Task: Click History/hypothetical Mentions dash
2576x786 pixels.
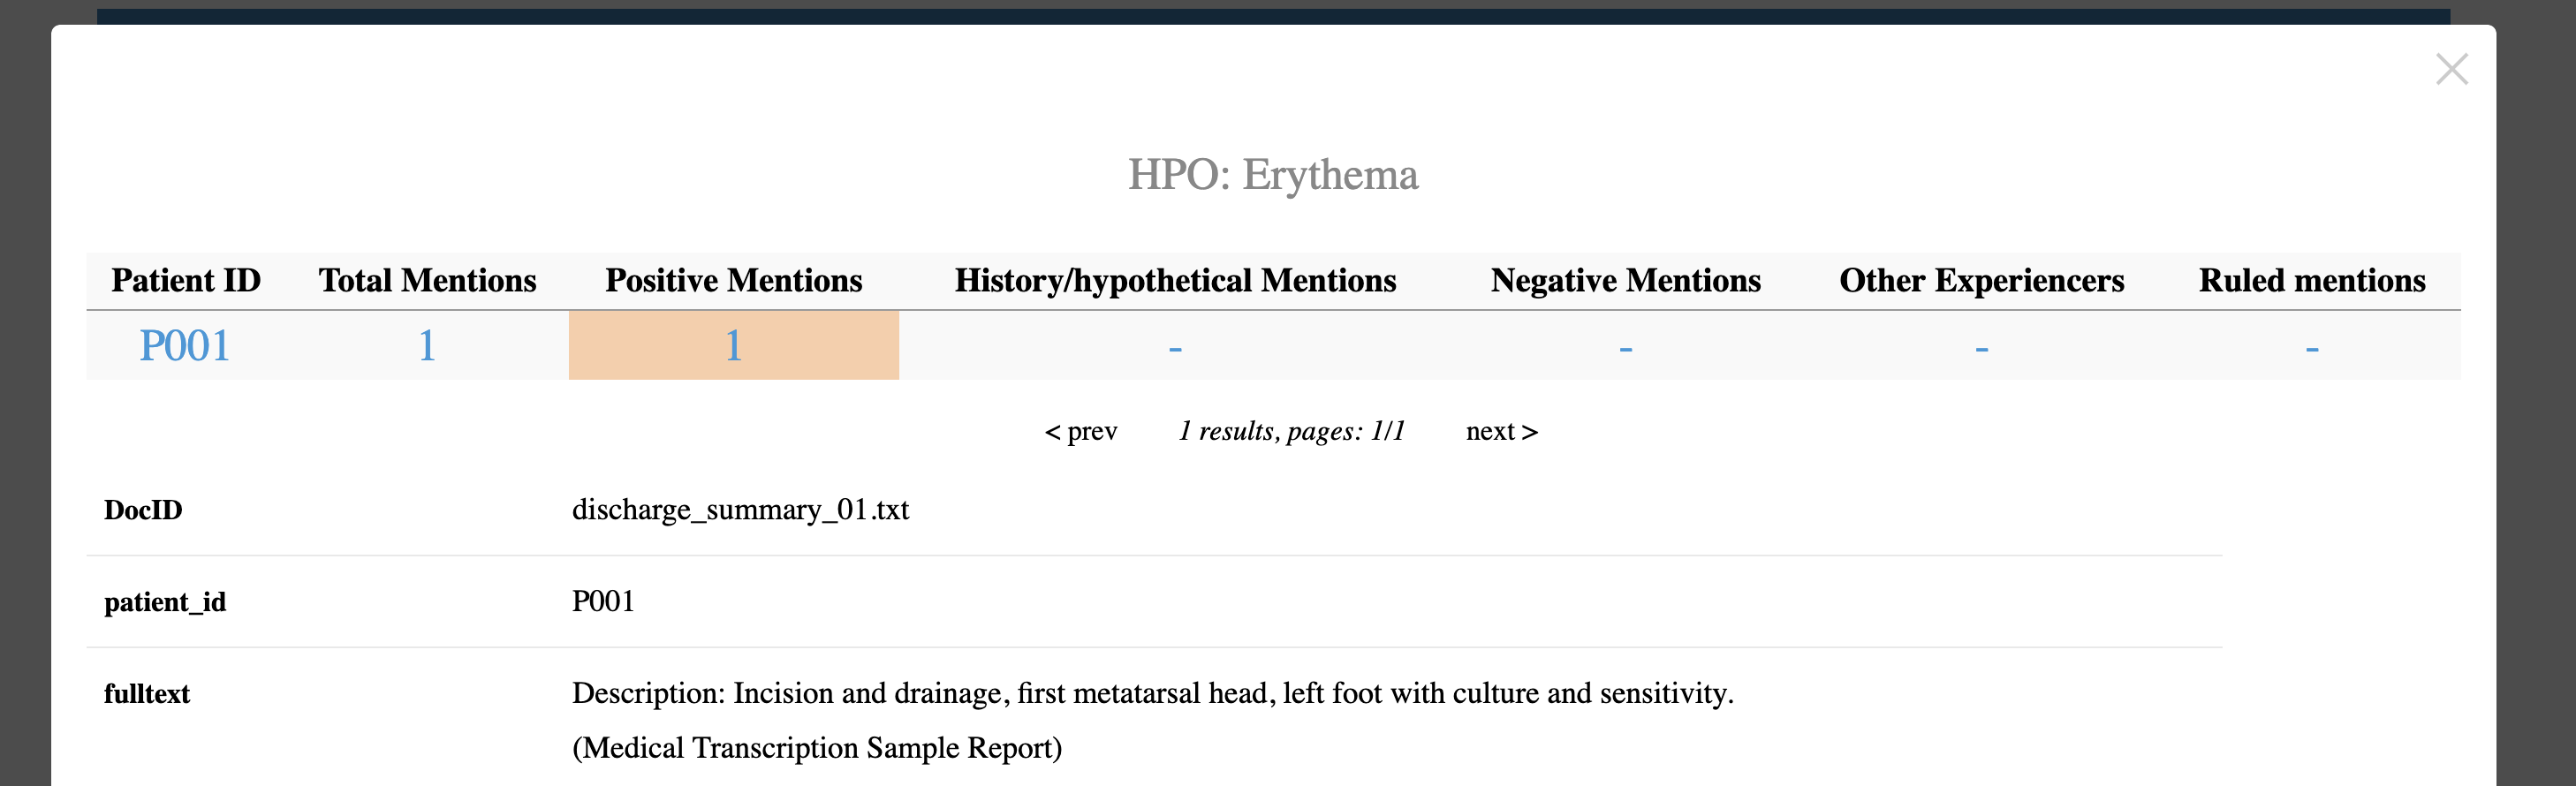Action: pyautogui.click(x=1175, y=348)
